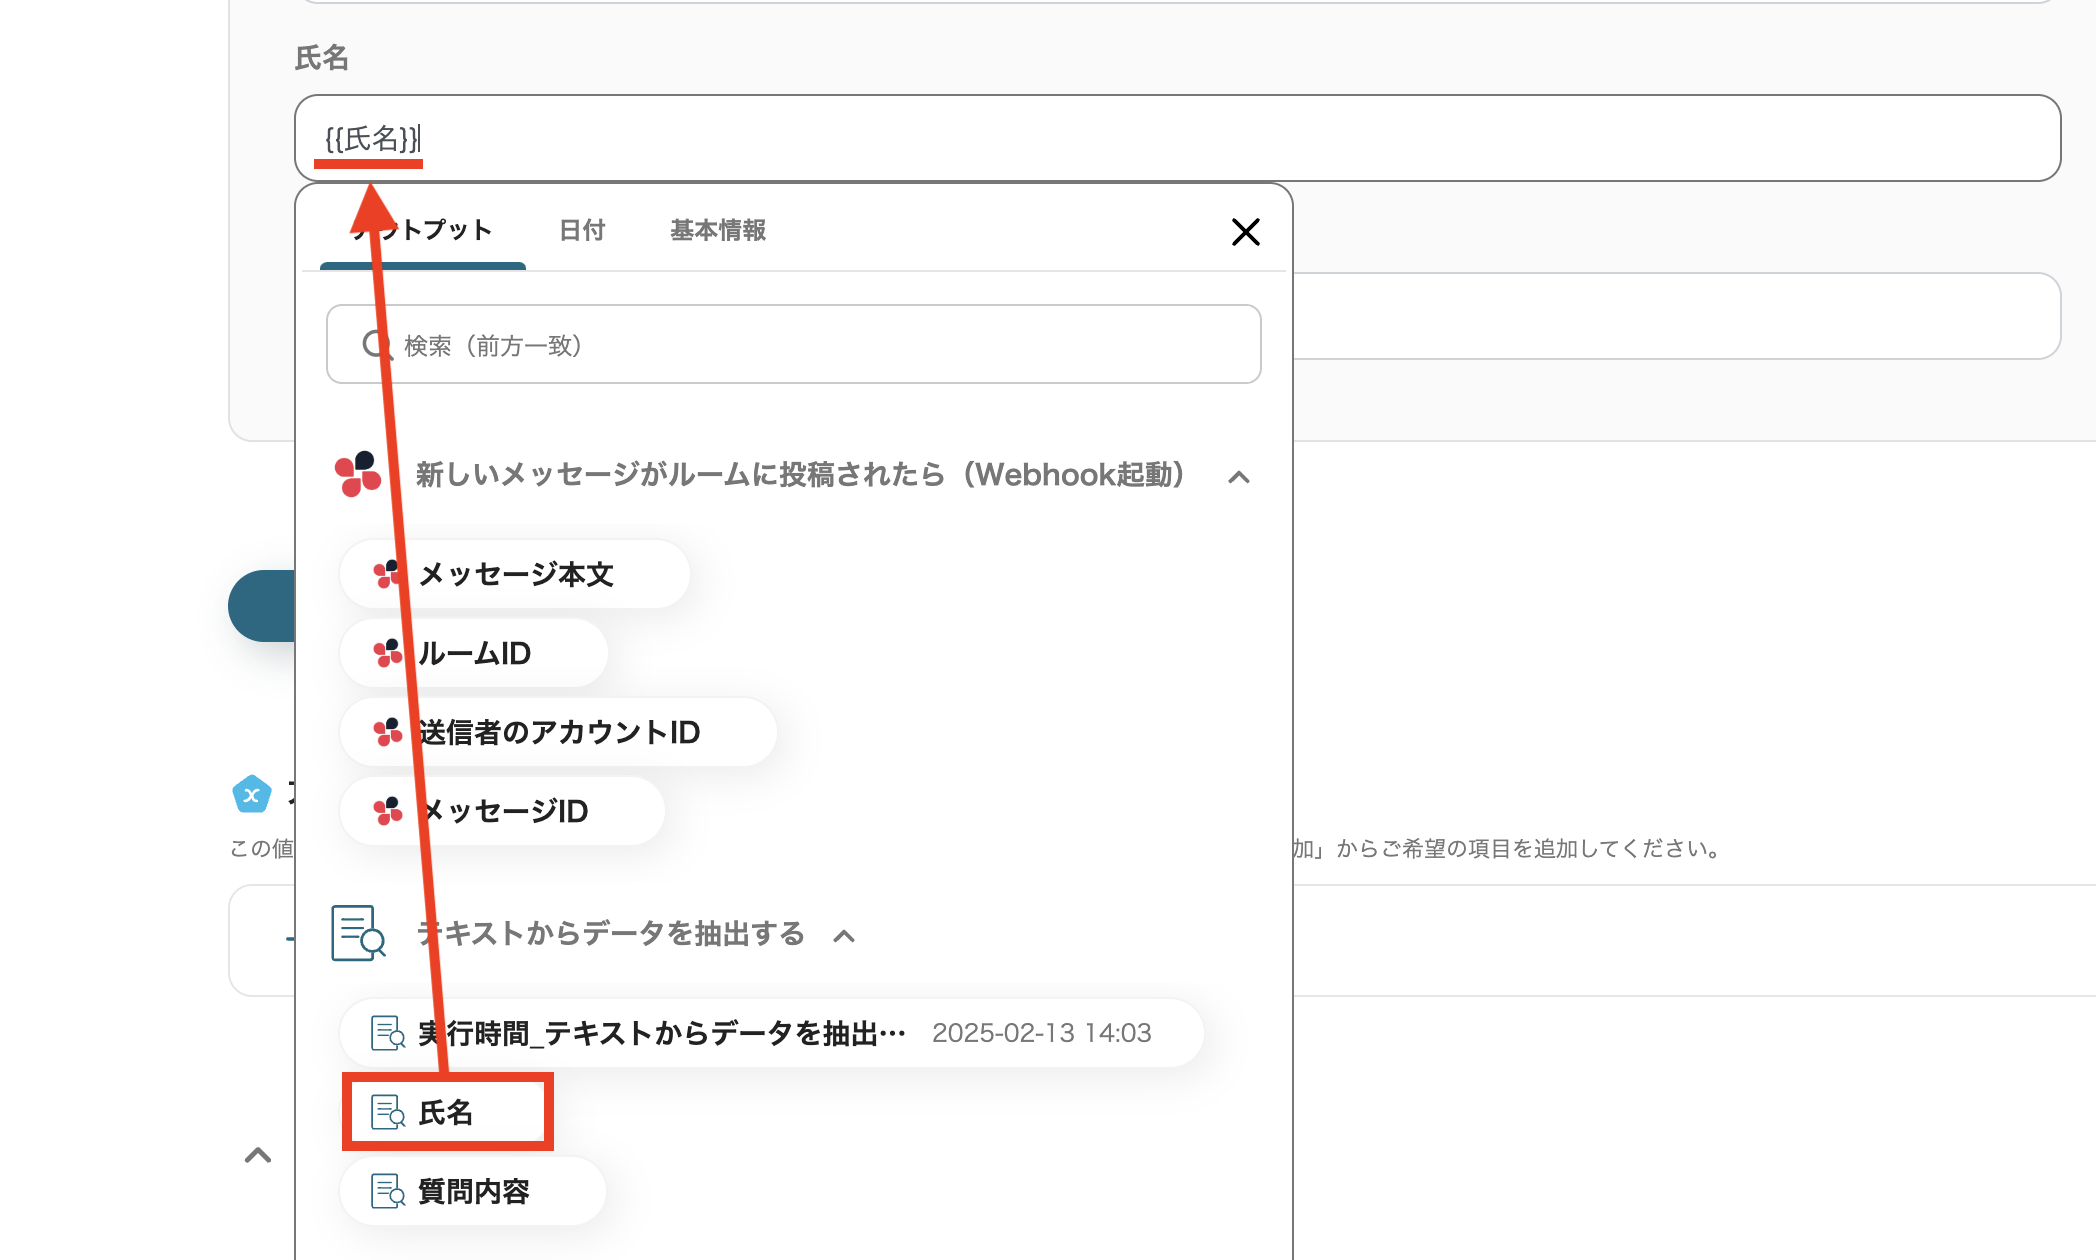Select the メッセージ本文 output chip
This screenshot has width=2096, height=1260.
[515, 574]
